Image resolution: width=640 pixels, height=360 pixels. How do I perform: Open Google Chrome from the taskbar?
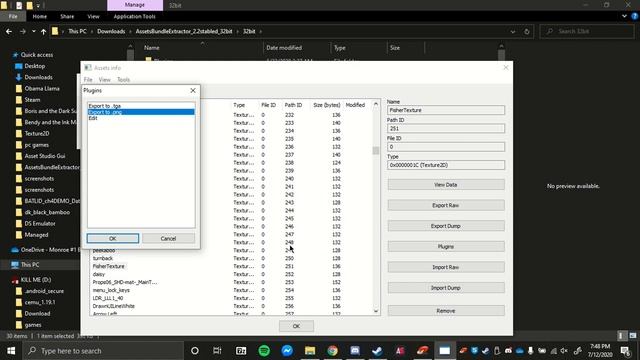pyautogui.click(x=332, y=351)
